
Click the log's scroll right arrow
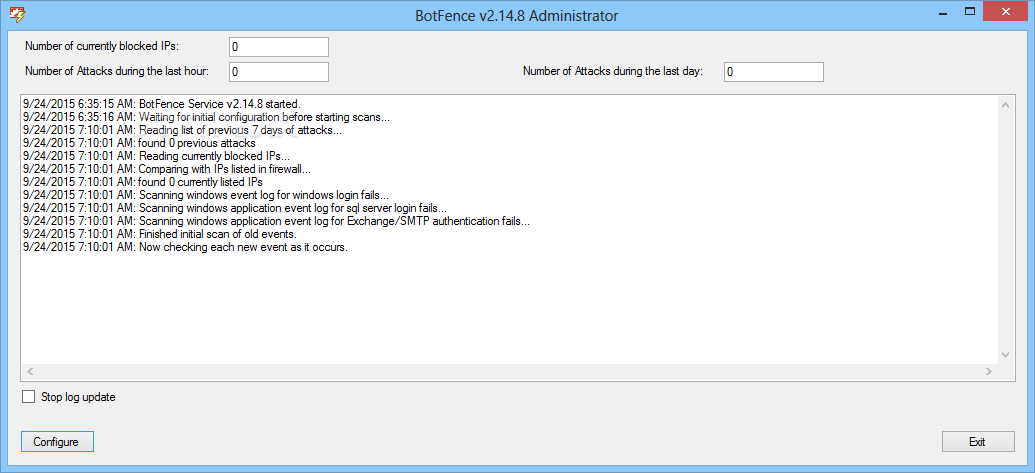[x=989, y=371]
